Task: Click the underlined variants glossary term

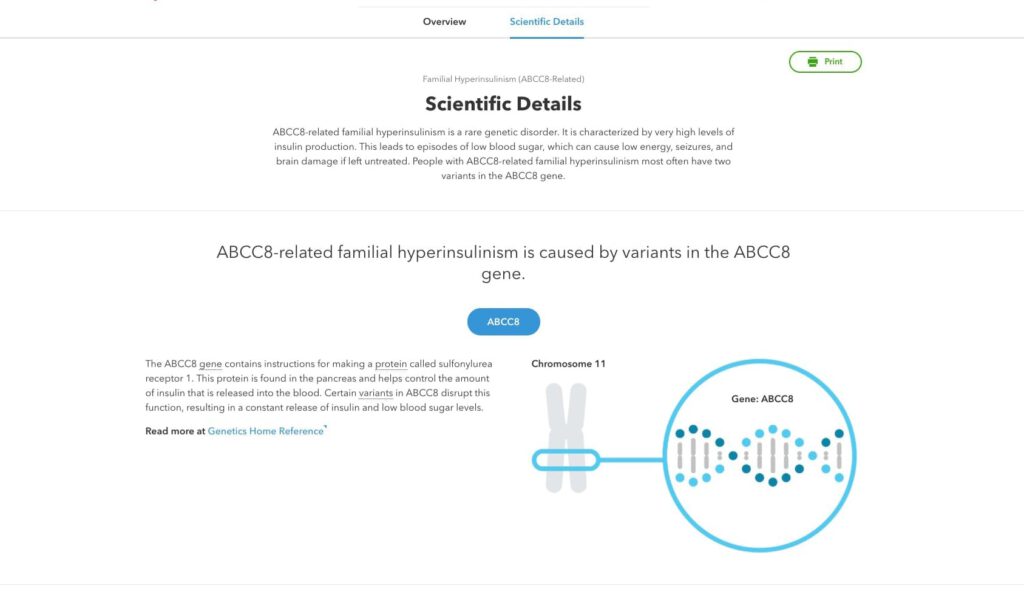Action: coord(376,393)
